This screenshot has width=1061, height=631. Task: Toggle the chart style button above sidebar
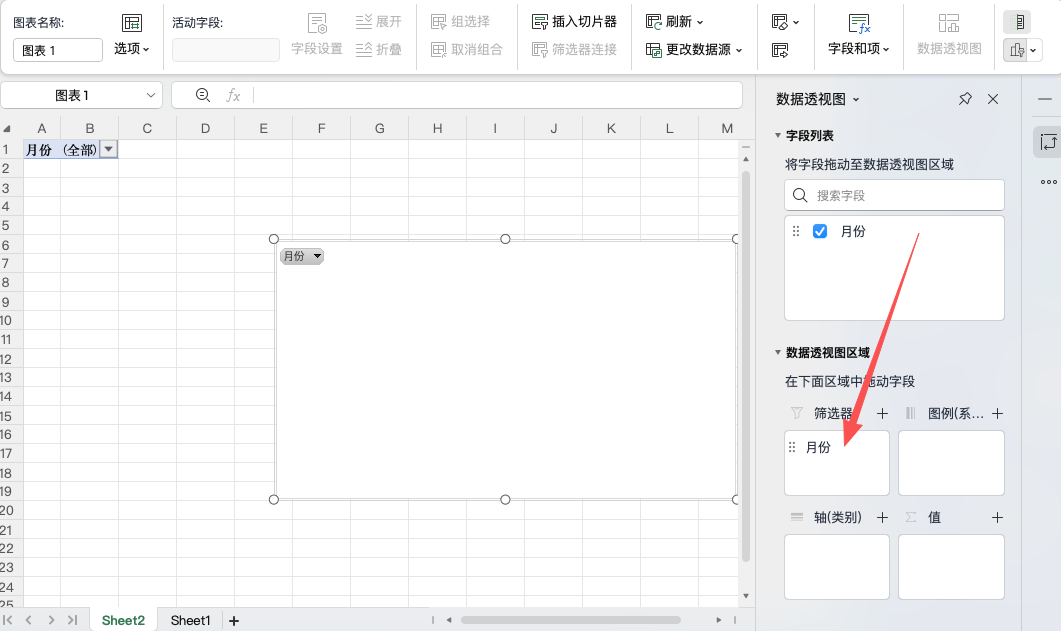(1017, 48)
